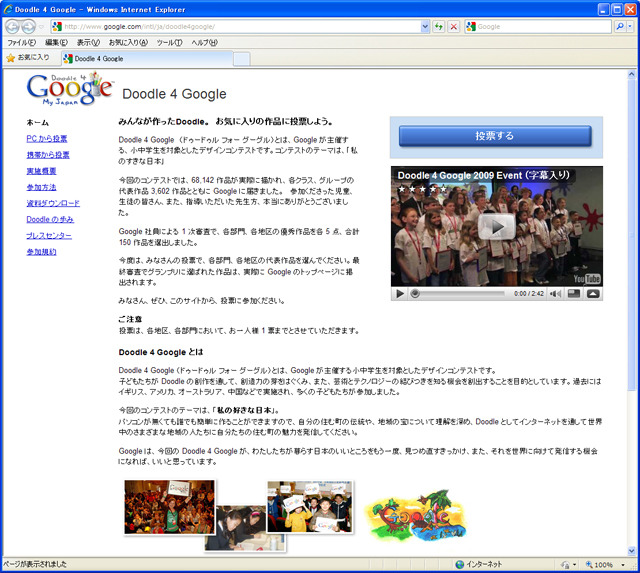Open the お気に入り(A) menu
The width and height of the screenshot is (640, 573).
click(x=128, y=42)
